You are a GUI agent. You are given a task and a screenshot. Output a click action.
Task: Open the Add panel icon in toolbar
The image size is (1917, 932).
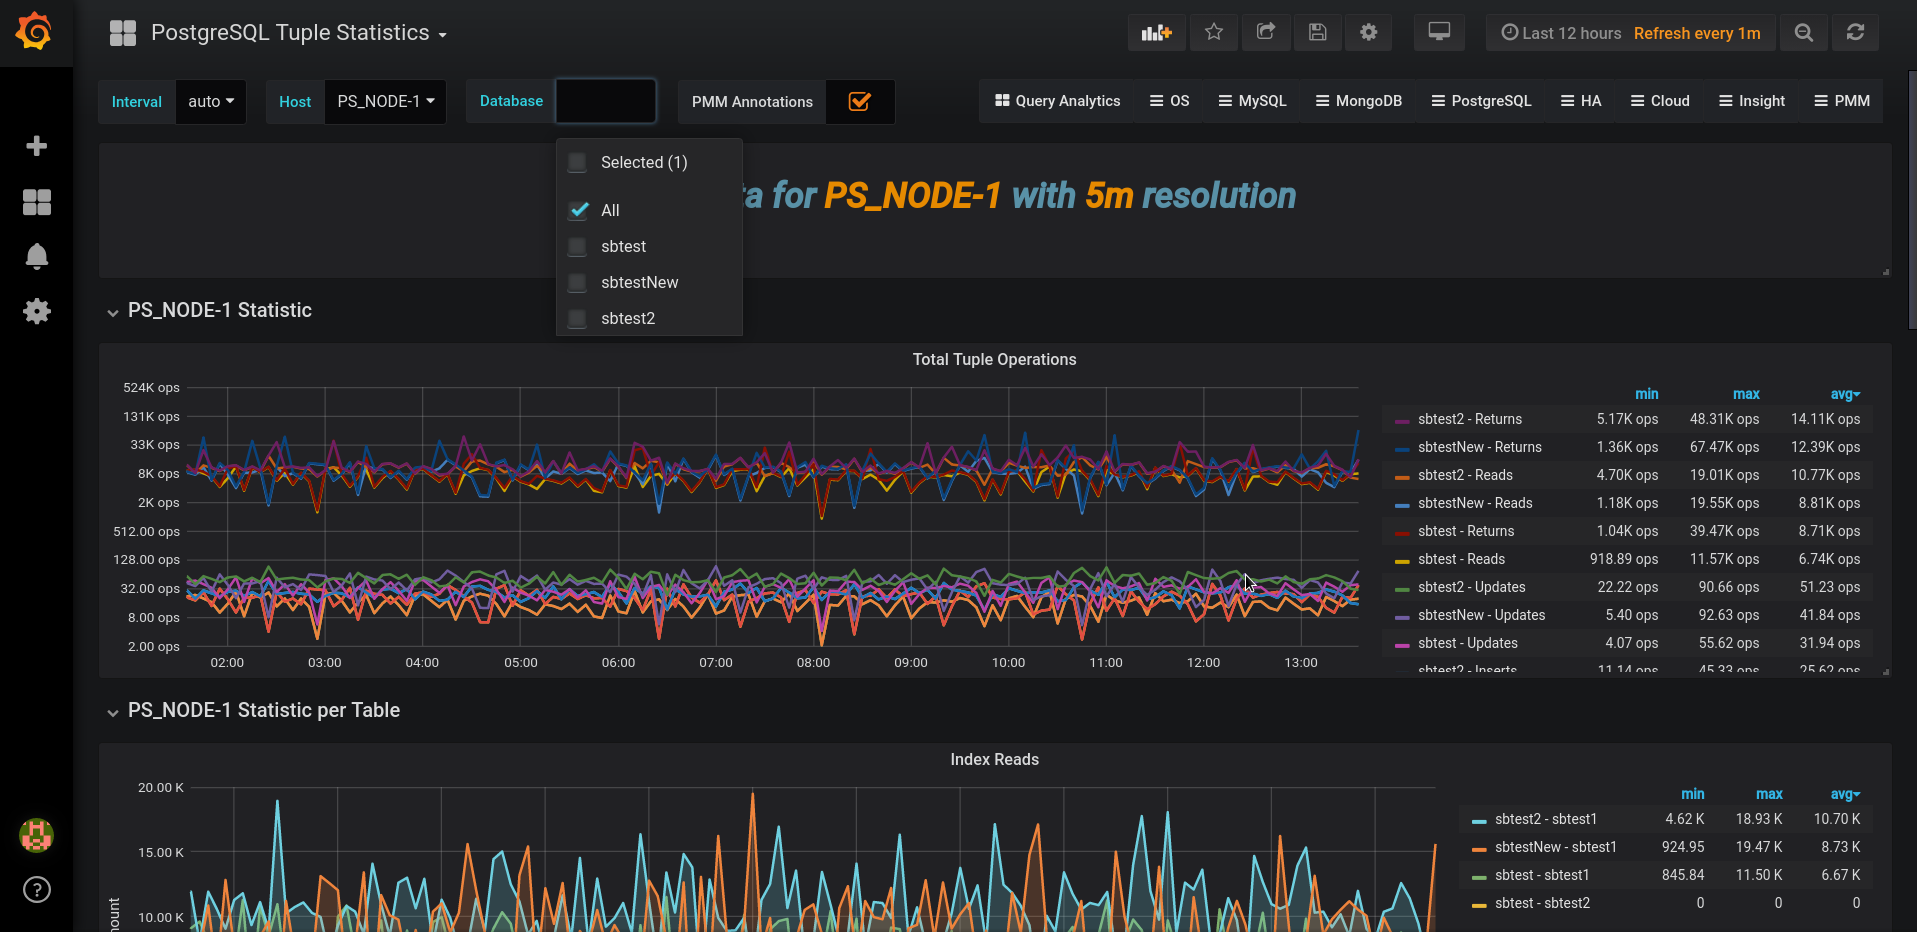click(x=1157, y=33)
